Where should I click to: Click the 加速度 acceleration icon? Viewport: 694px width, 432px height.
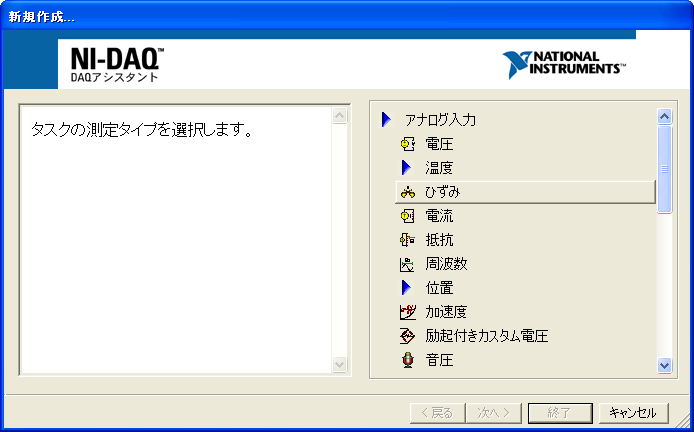tap(407, 312)
